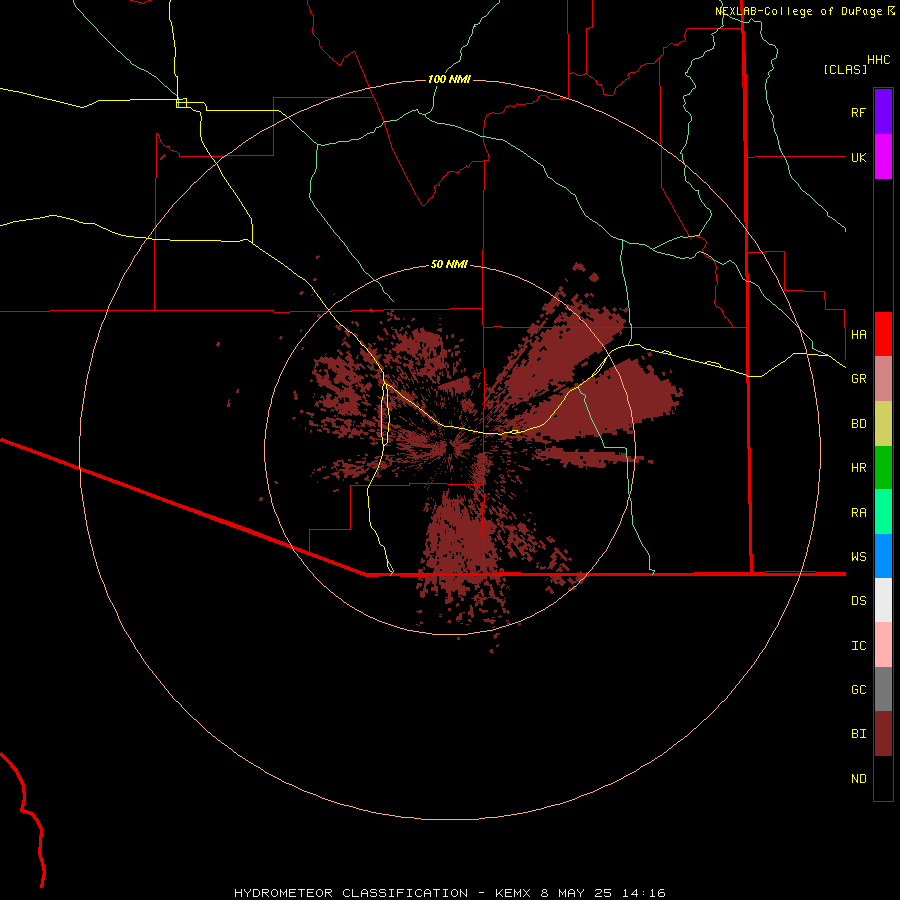Click the HR legend label
Screen dimensions: 900x900
coord(859,468)
